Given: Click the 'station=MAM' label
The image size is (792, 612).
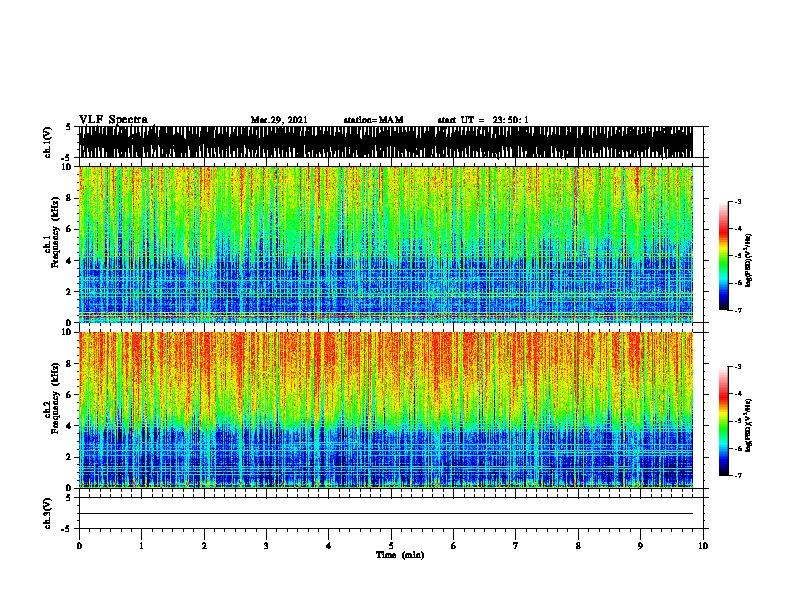Looking at the screenshot, I should pos(373,120).
